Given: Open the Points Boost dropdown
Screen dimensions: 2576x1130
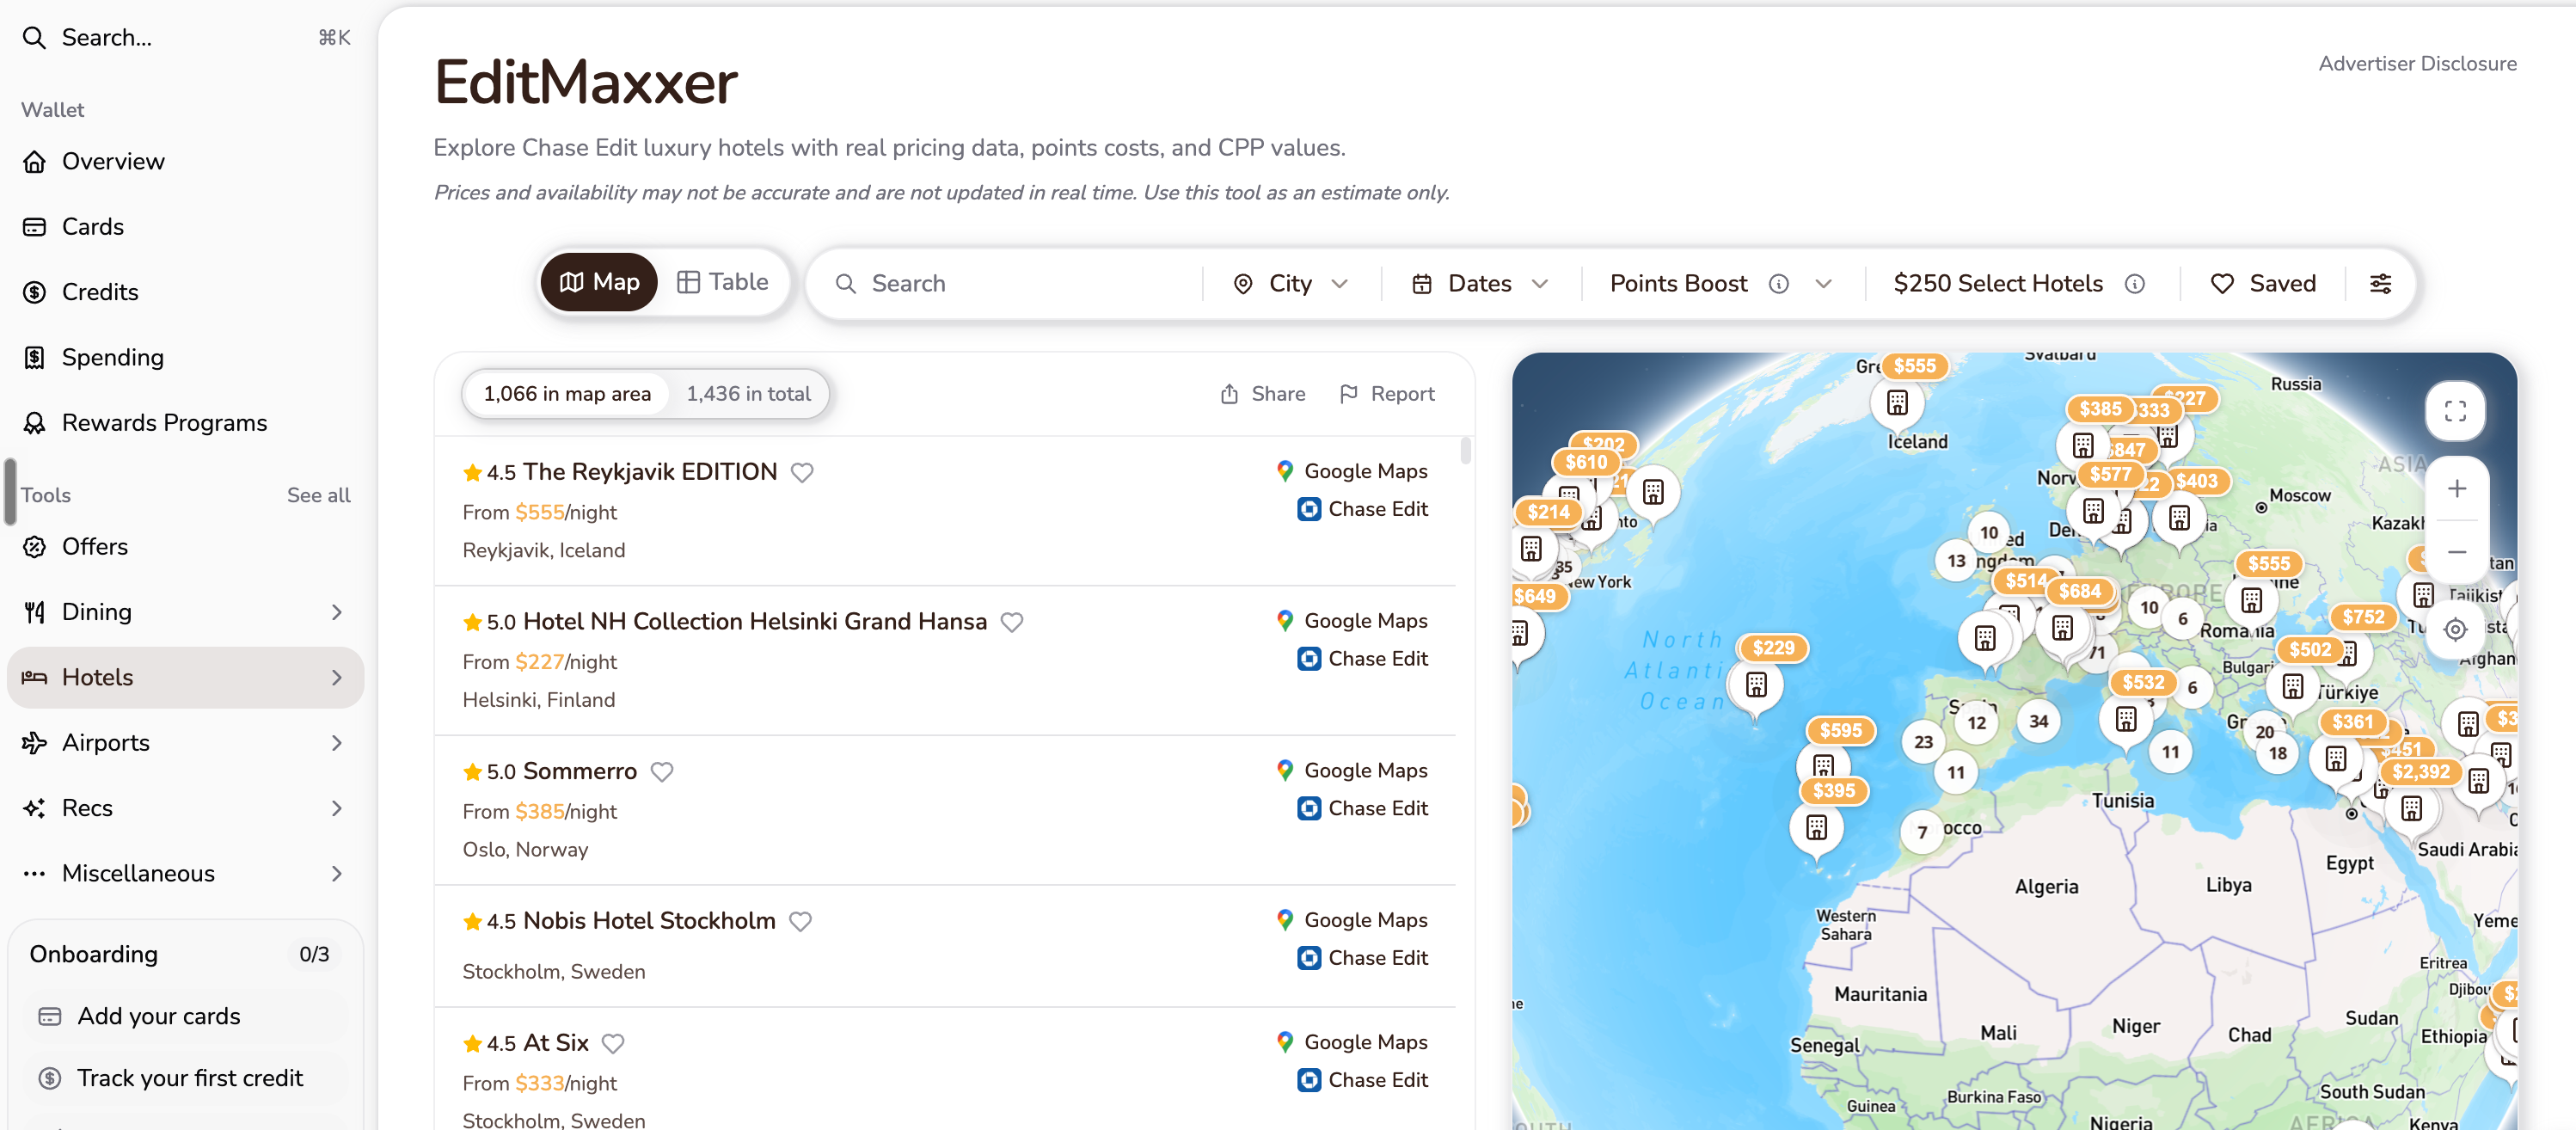Looking at the screenshot, I should point(1823,284).
